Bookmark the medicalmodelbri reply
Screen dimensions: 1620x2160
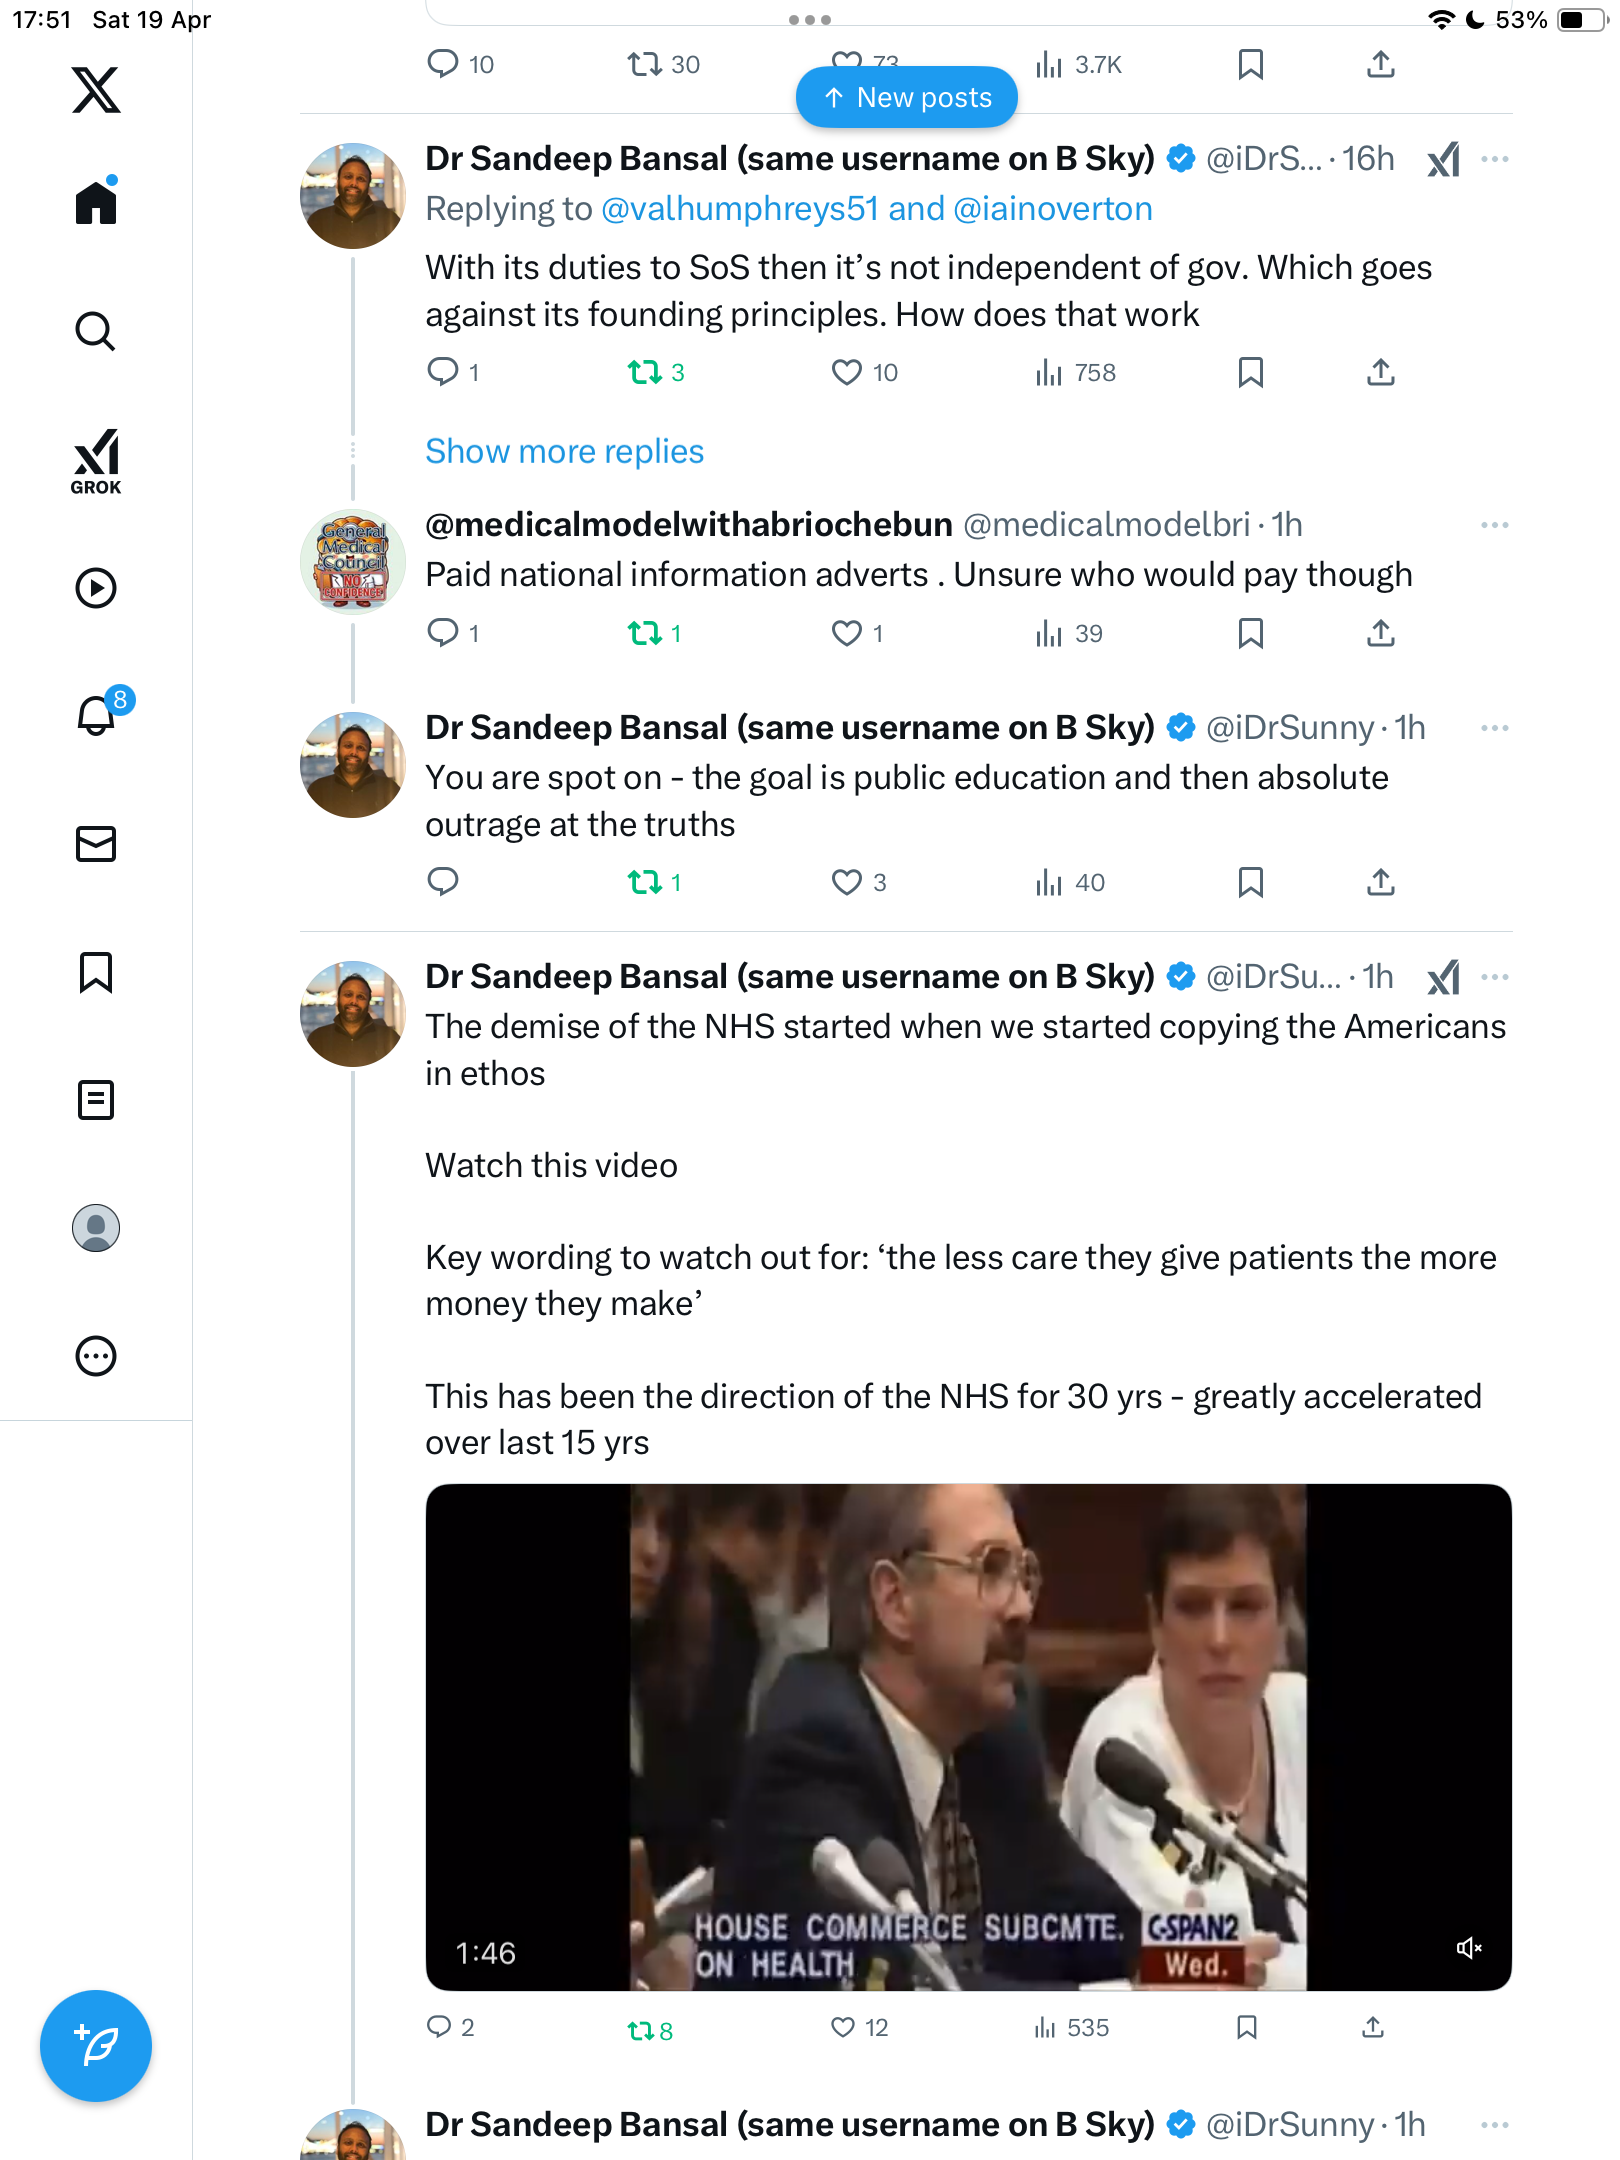click(x=1250, y=633)
